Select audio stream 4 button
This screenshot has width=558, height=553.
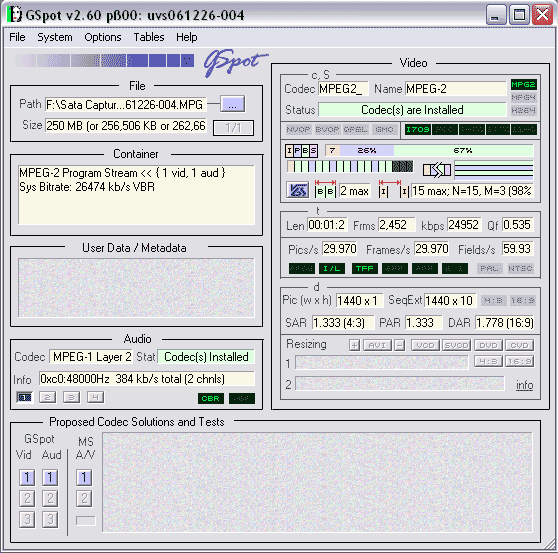(96, 397)
